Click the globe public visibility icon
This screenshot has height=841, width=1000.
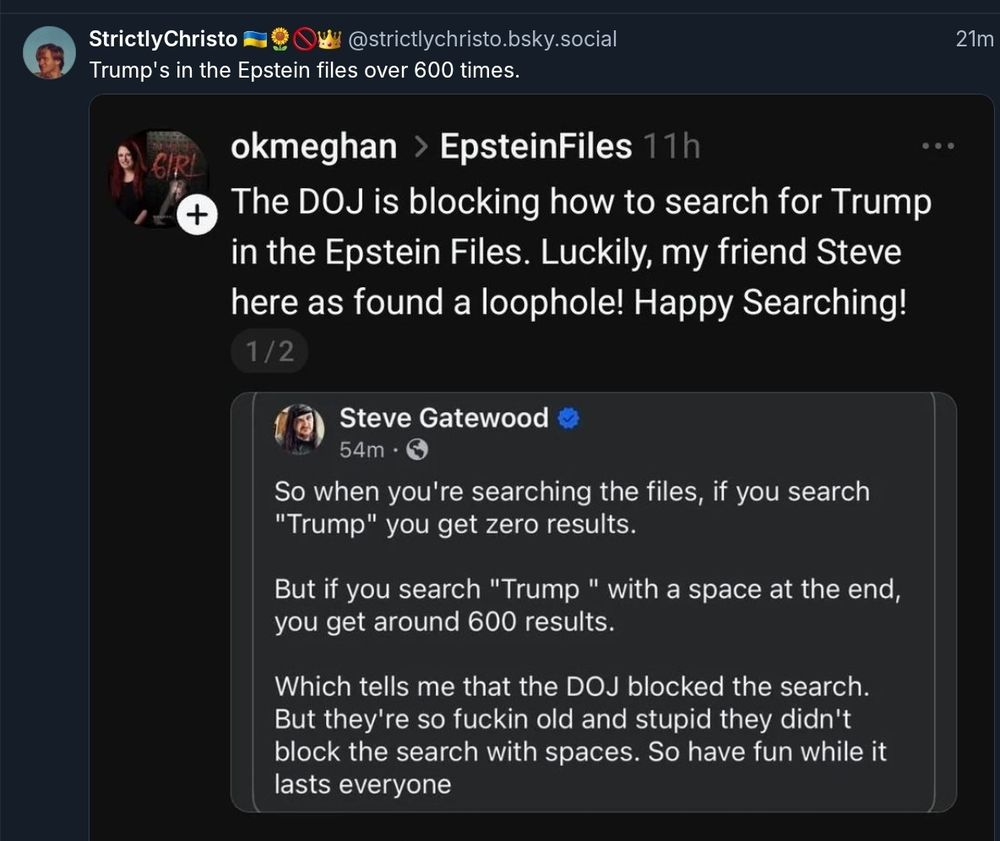[418, 450]
